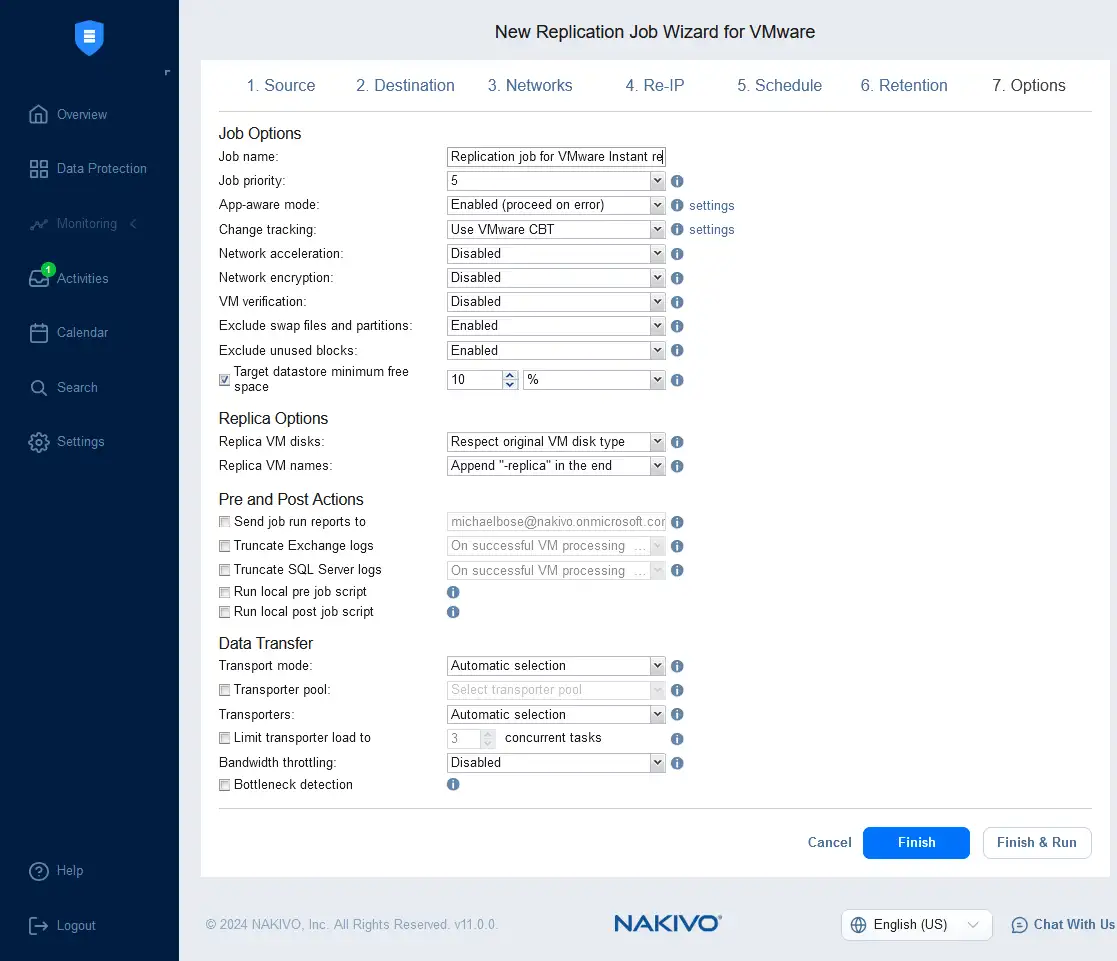Open the Overview home icon

(x=38, y=115)
